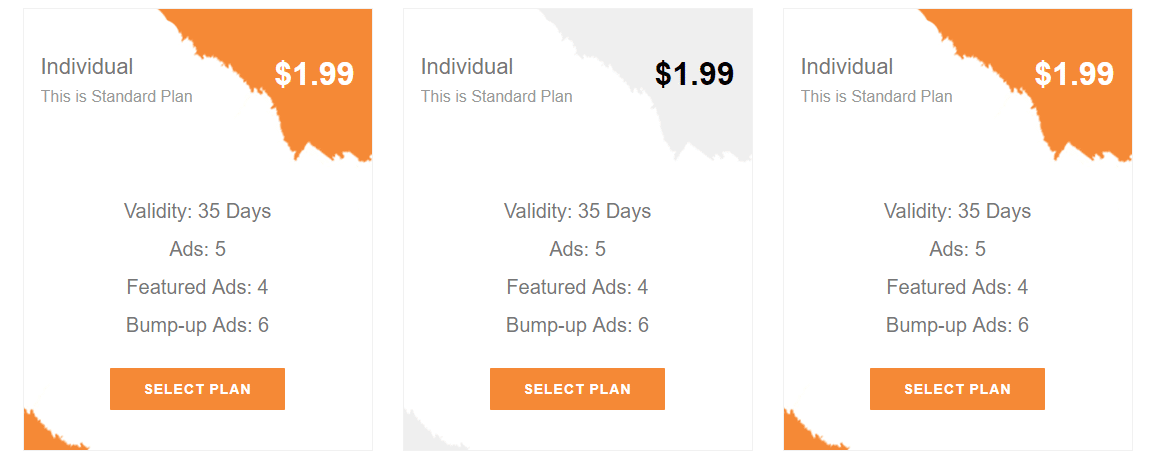Click 'Featured Ads: 4' in left card
The height and width of the screenshot is (475, 1155).
click(197, 287)
